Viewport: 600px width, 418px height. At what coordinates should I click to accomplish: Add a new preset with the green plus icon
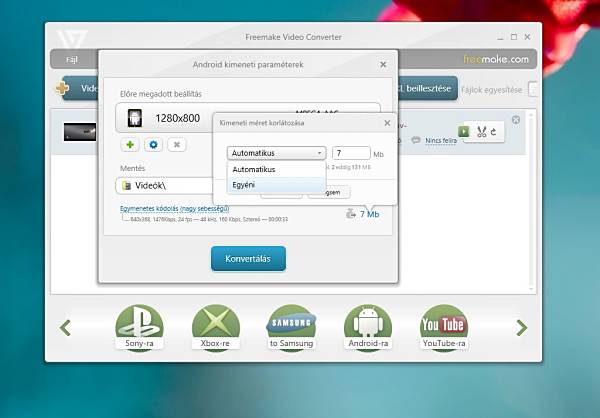tap(130, 145)
